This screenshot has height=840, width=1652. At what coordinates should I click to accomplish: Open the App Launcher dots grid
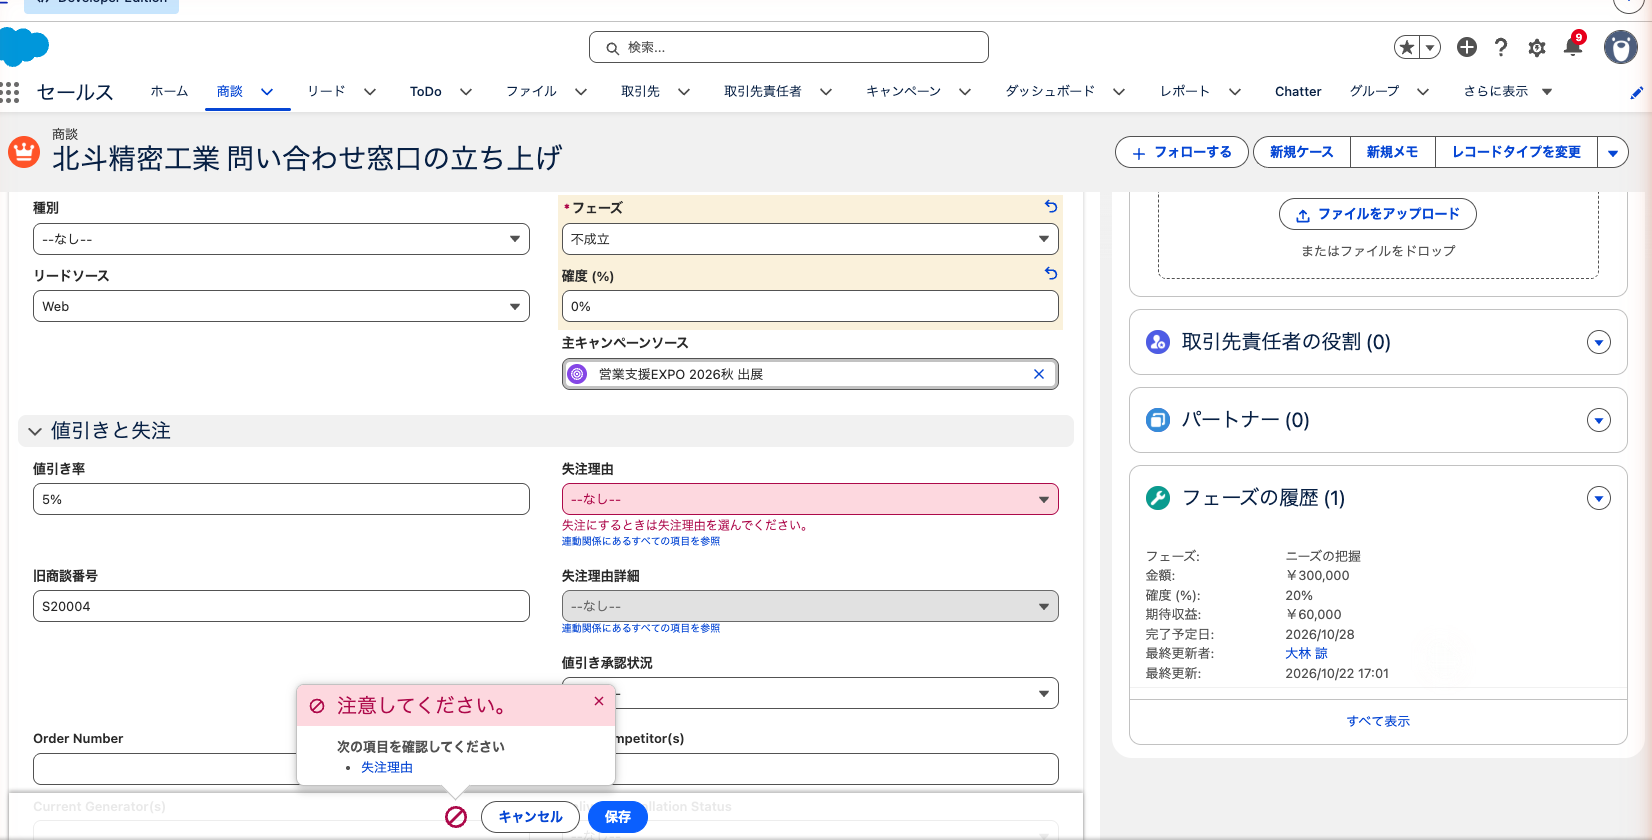tap(10, 92)
